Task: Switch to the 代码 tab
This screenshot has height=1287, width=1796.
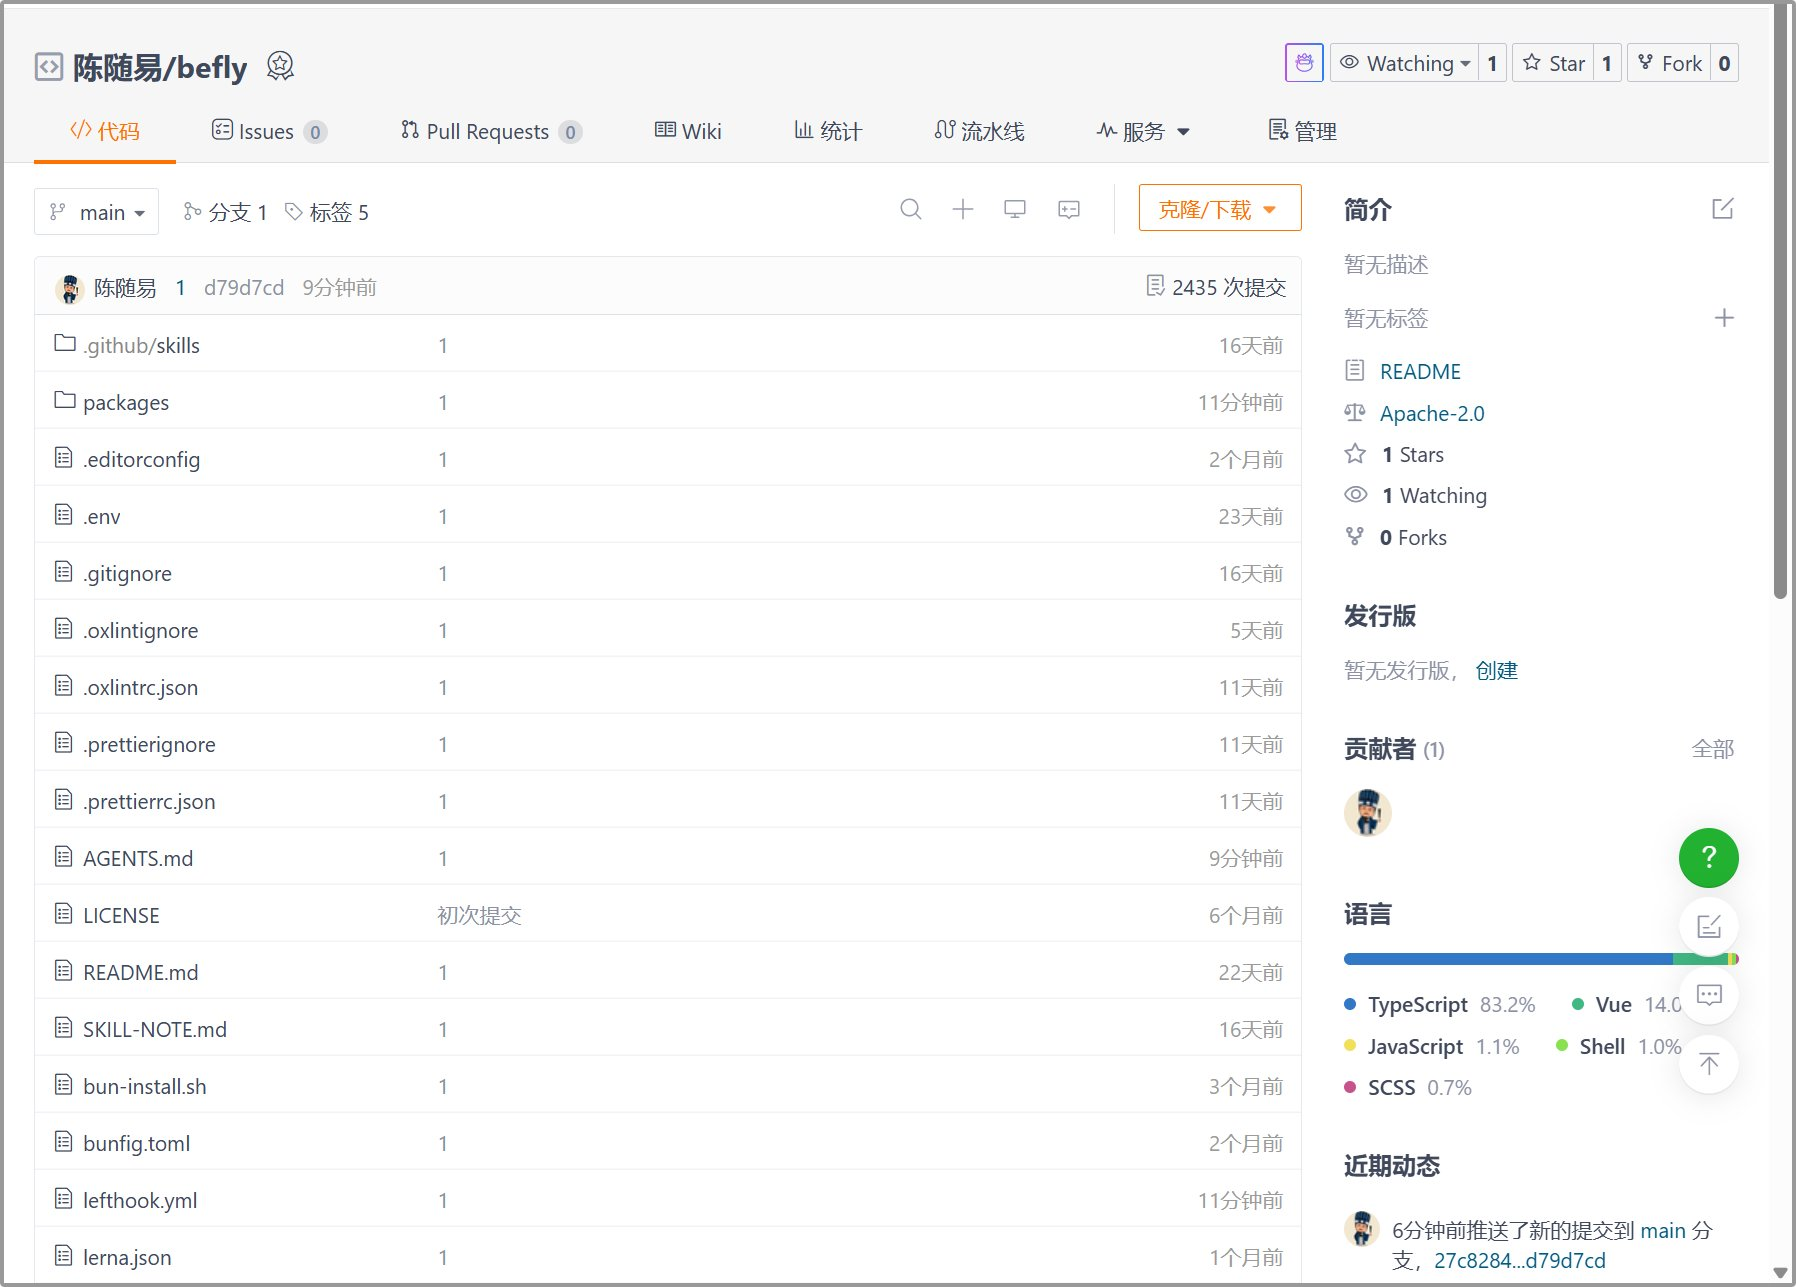Action: coord(105,131)
